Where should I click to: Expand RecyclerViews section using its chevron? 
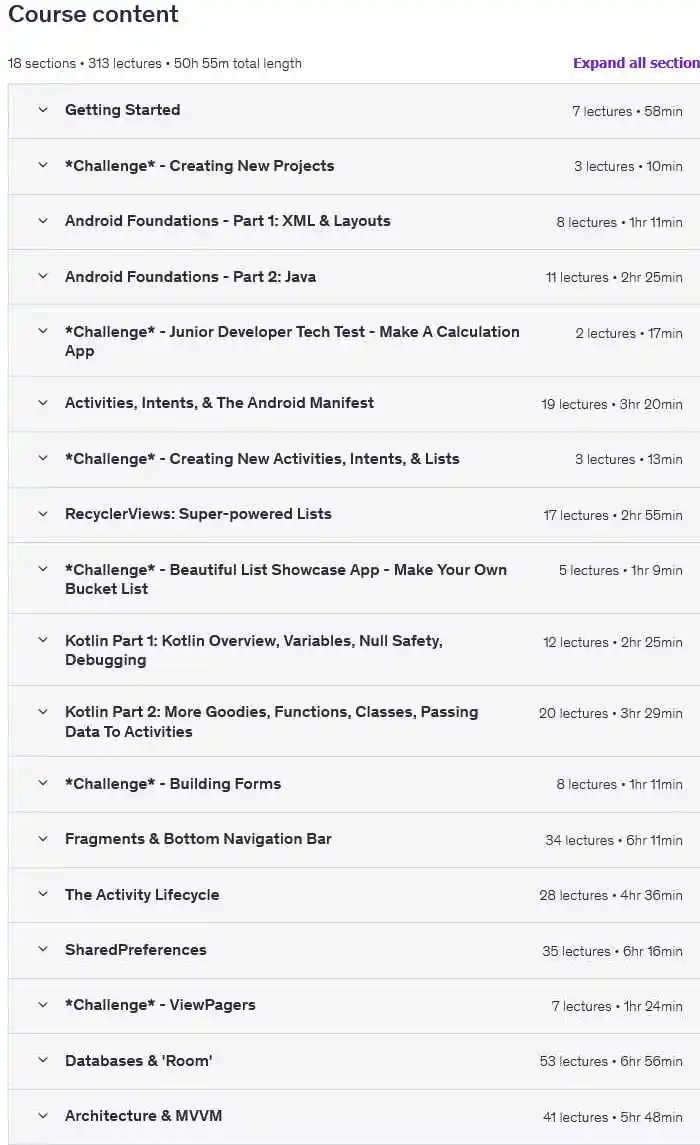coord(43,514)
